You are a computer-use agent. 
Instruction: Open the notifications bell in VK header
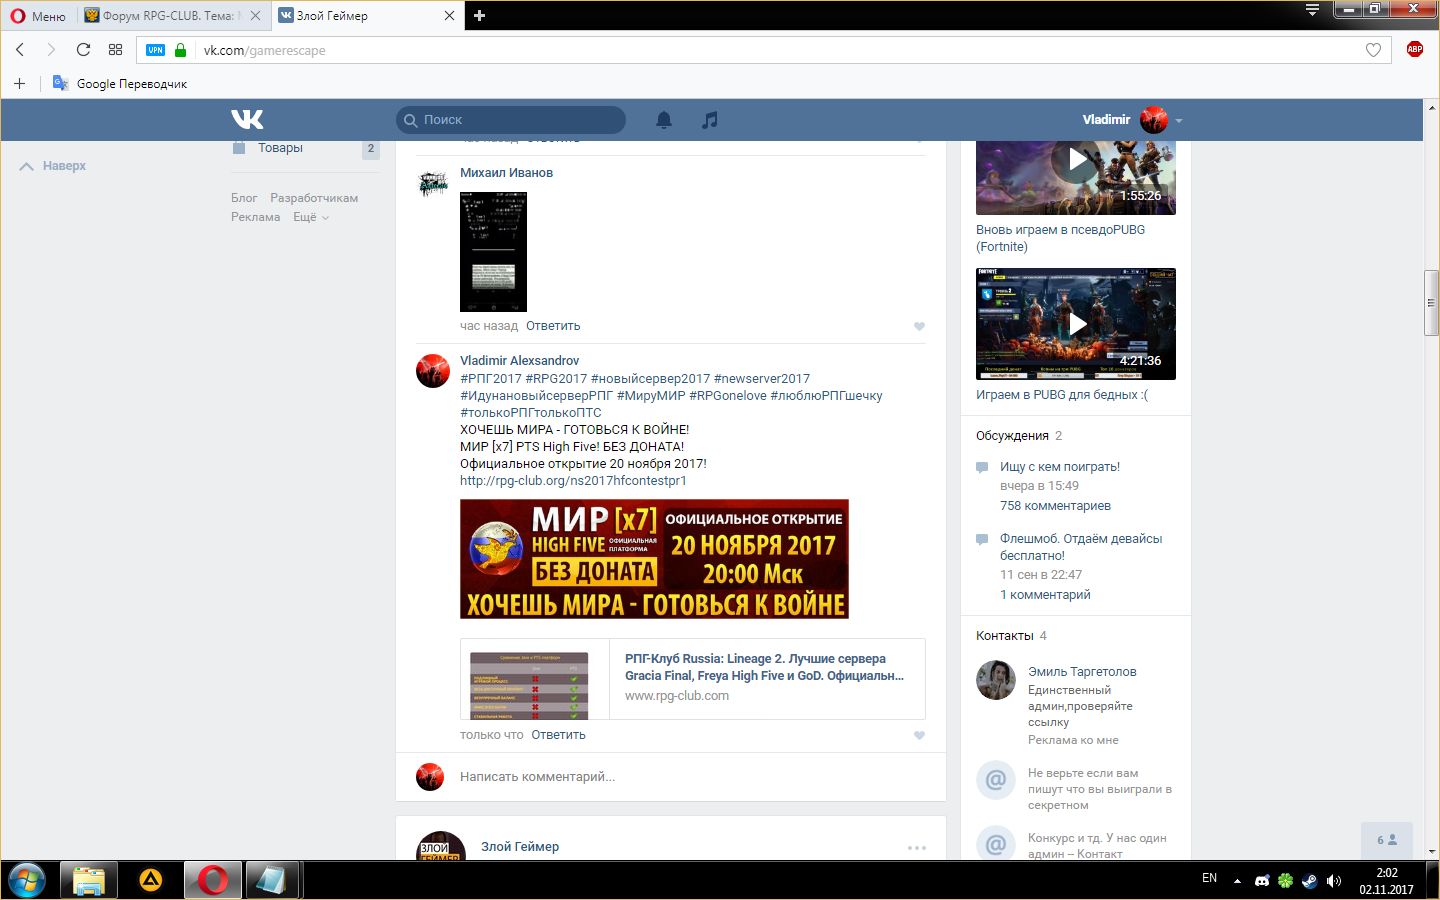pyautogui.click(x=664, y=120)
